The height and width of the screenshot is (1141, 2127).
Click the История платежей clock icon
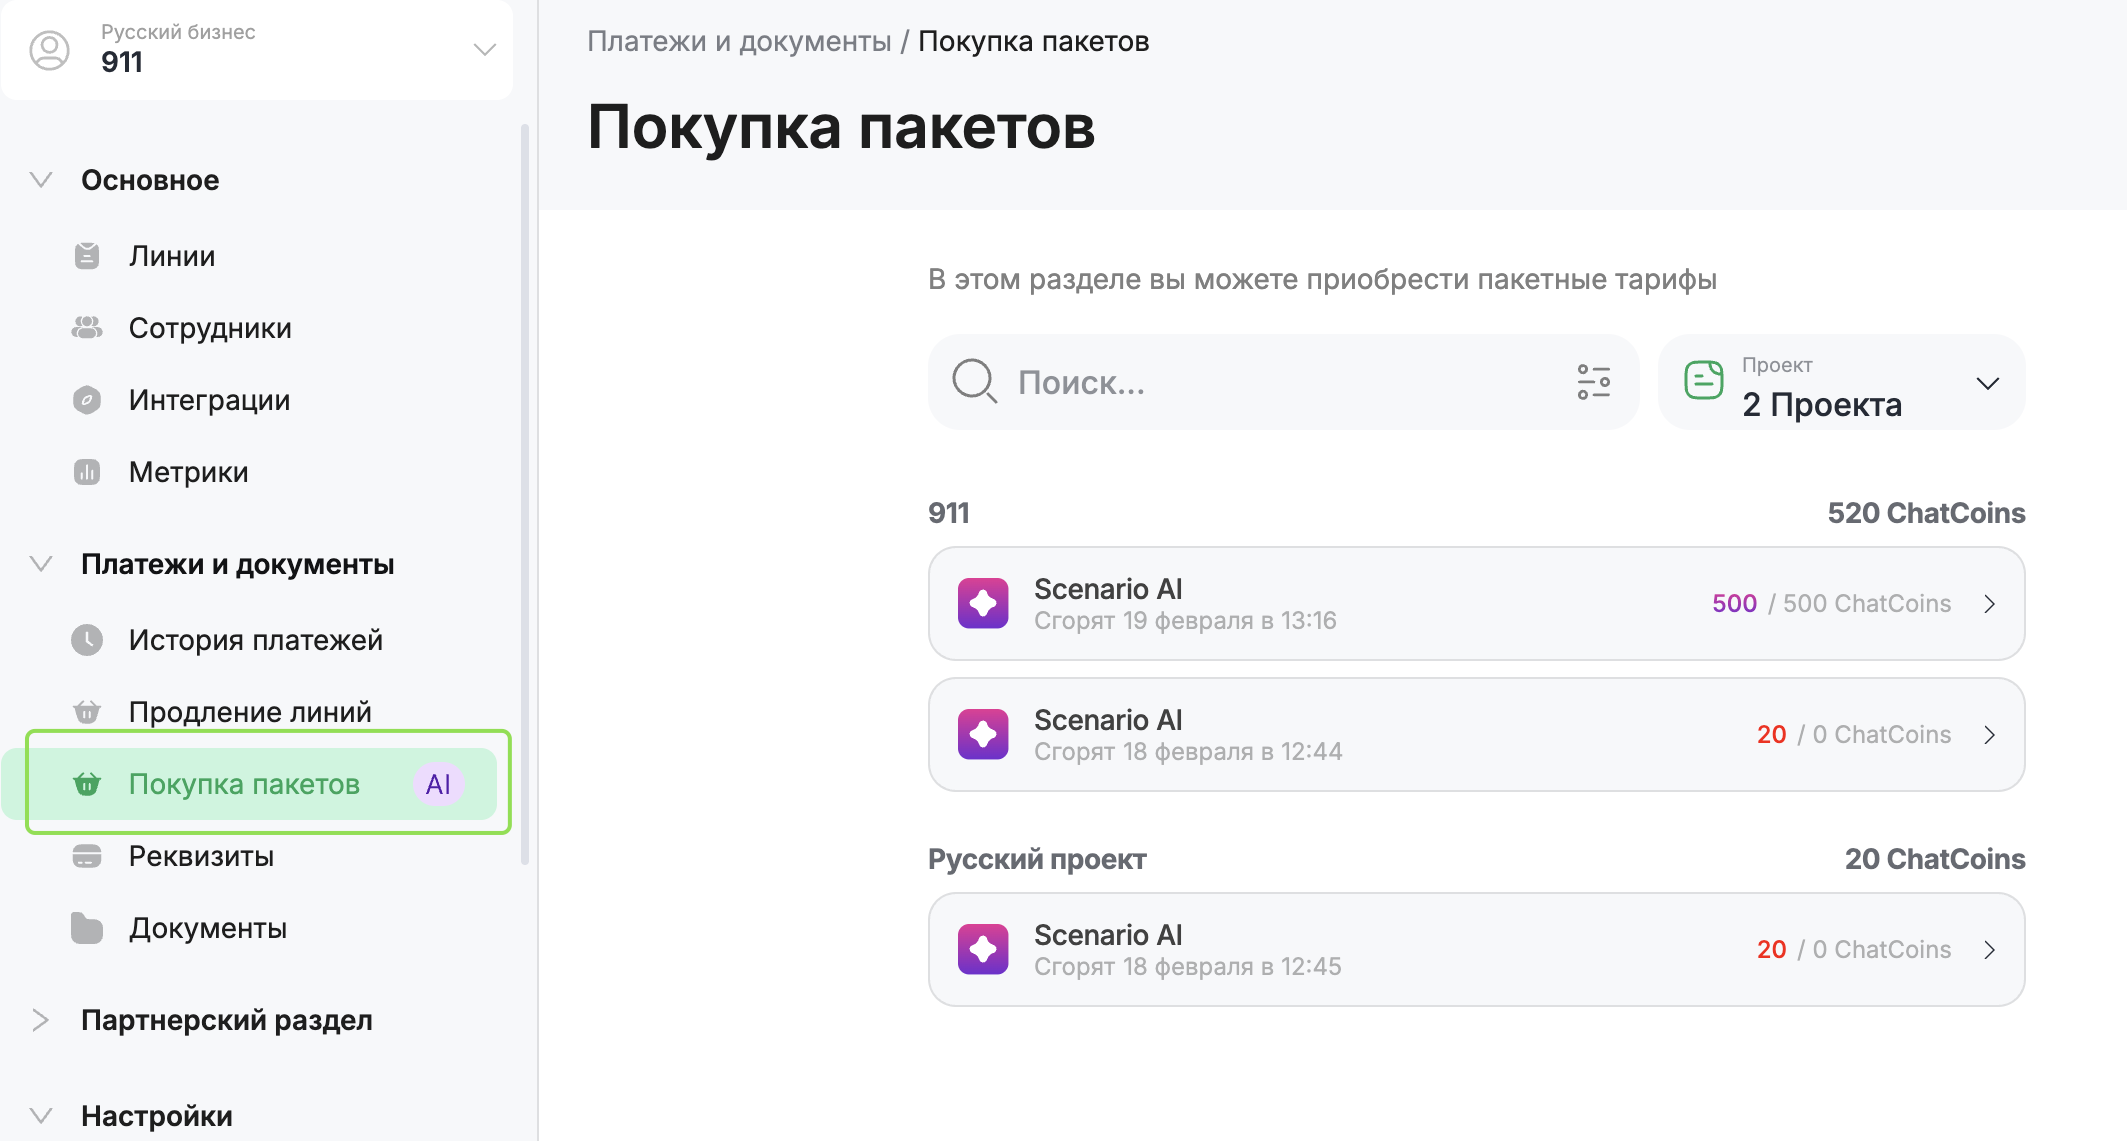pyautogui.click(x=87, y=640)
